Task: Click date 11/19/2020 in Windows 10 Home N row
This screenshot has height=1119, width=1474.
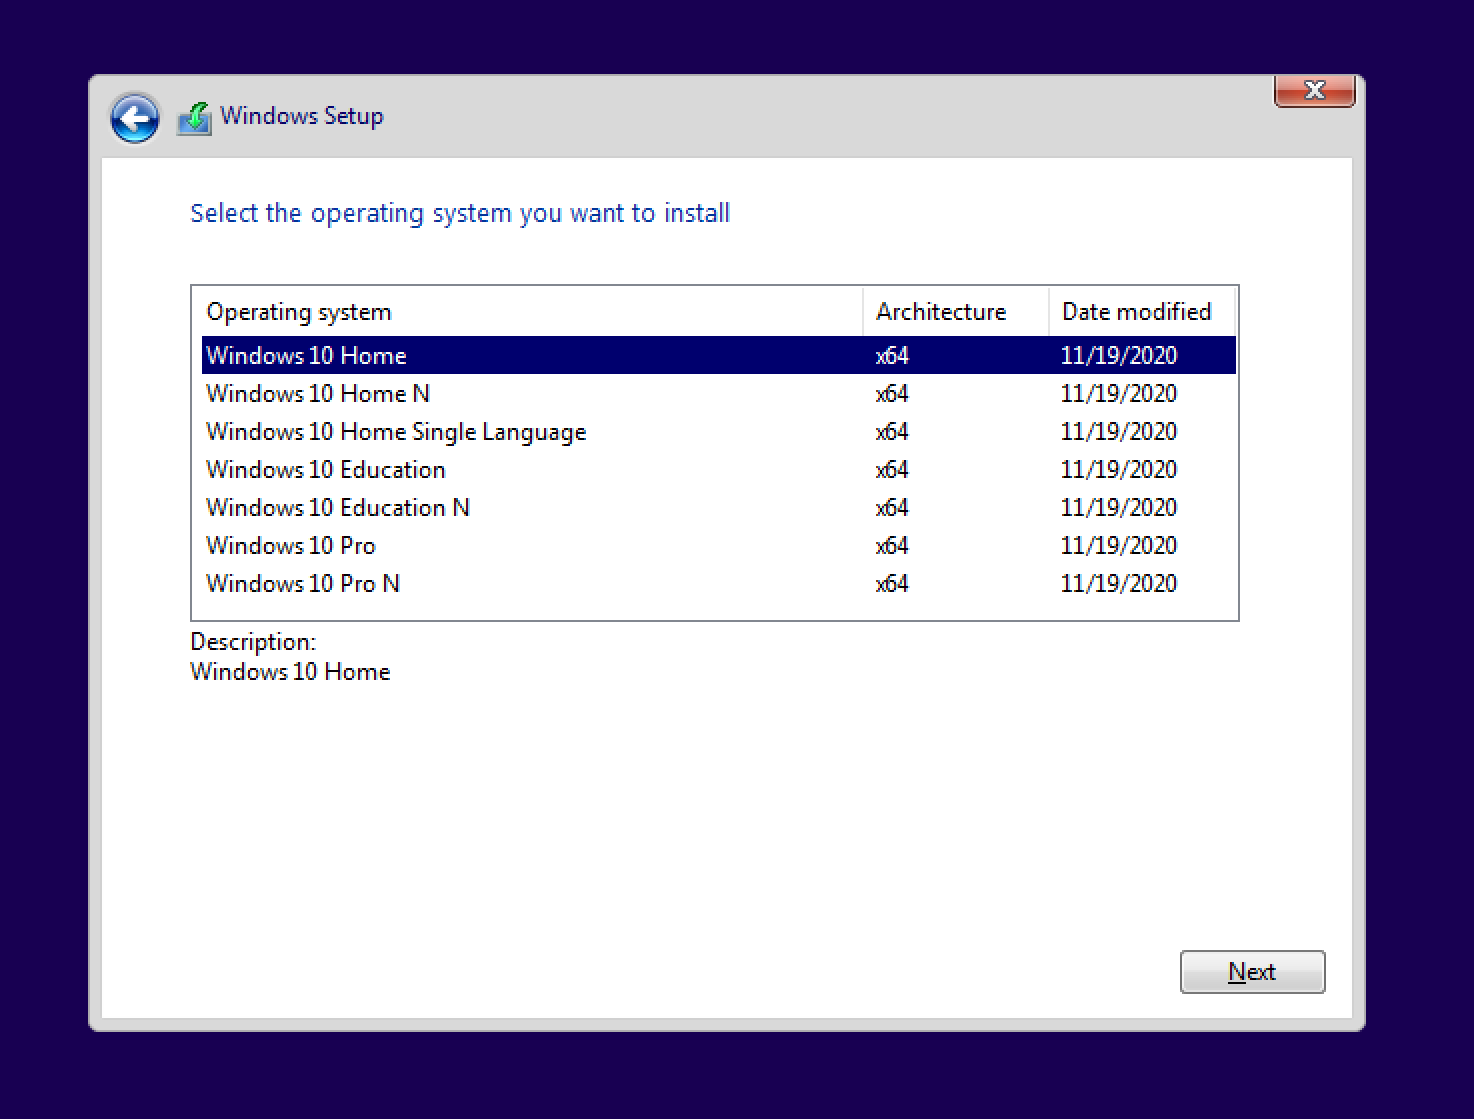Action: click(1118, 394)
